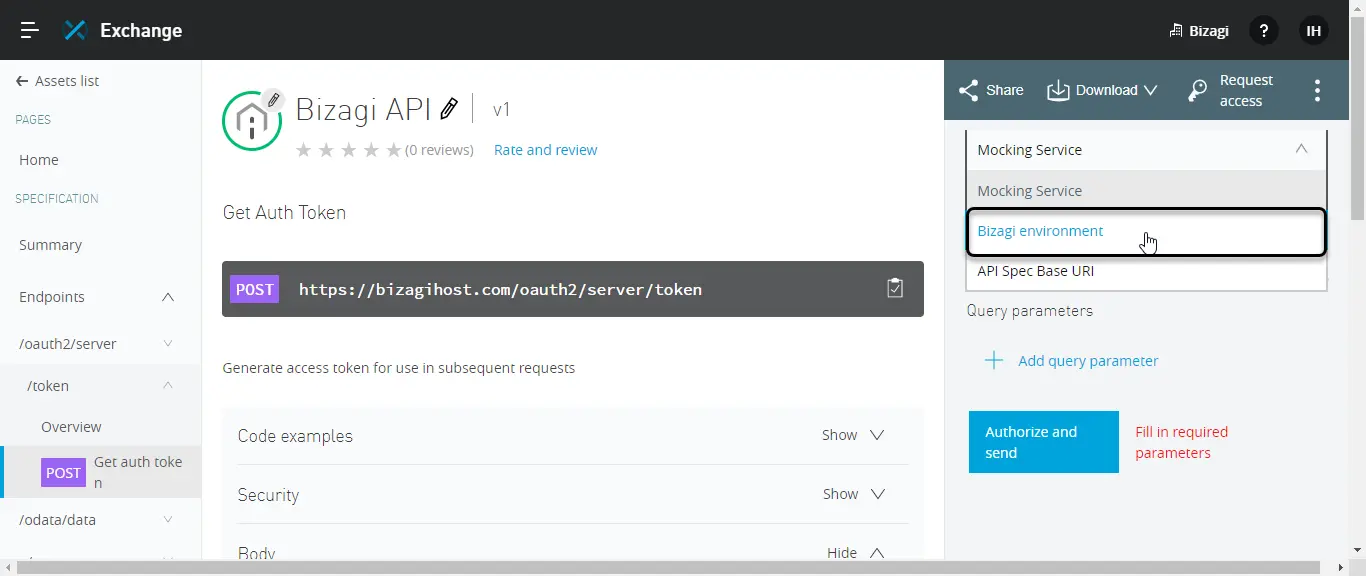Edit the Bizagi API asset icon image
The image size is (1366, 576).
tap(273, 100)
